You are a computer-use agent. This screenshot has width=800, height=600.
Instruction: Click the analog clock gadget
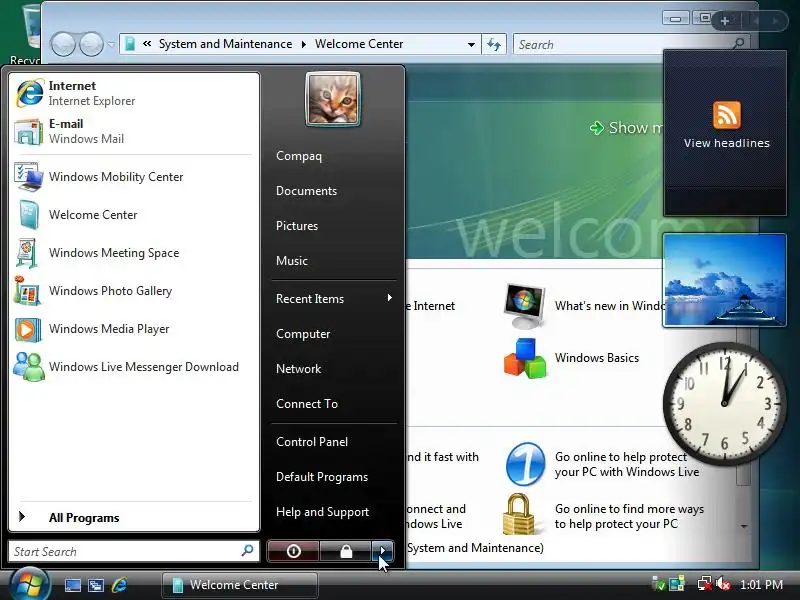[x=724, y=404]
